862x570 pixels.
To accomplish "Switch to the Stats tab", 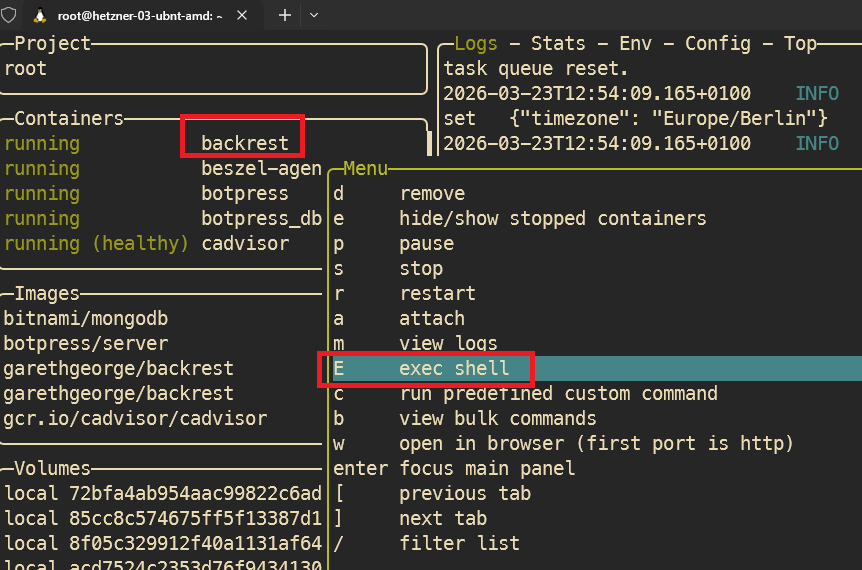I will 558,43.
